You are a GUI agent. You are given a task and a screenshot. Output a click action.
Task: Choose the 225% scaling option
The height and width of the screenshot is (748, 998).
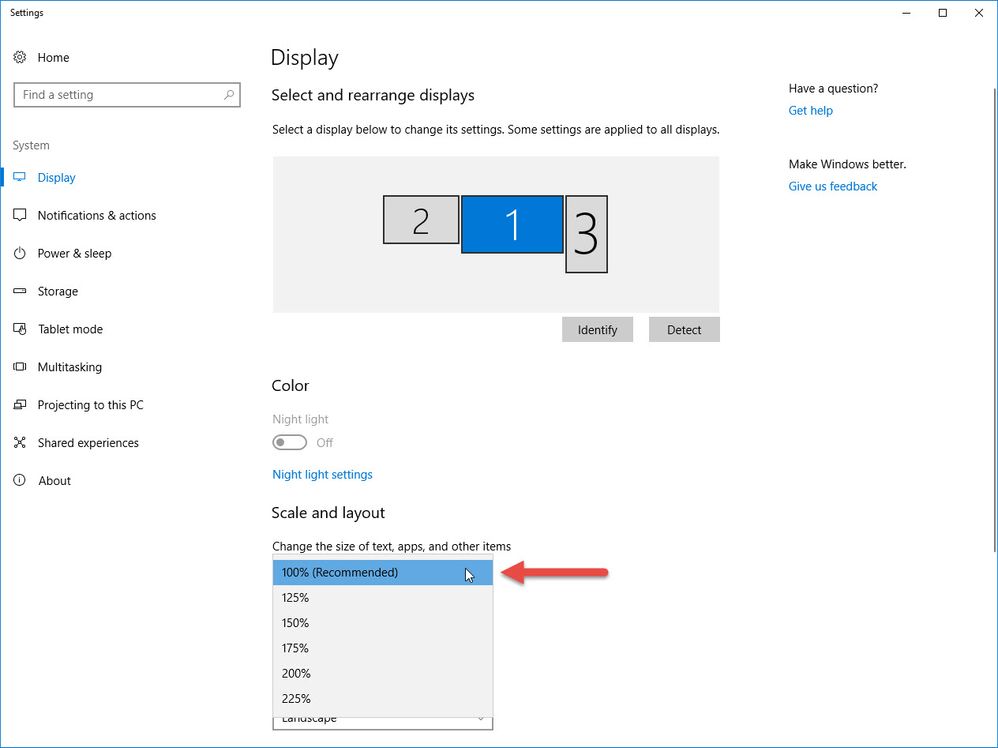pyautogui.click(x=383, y=698)
